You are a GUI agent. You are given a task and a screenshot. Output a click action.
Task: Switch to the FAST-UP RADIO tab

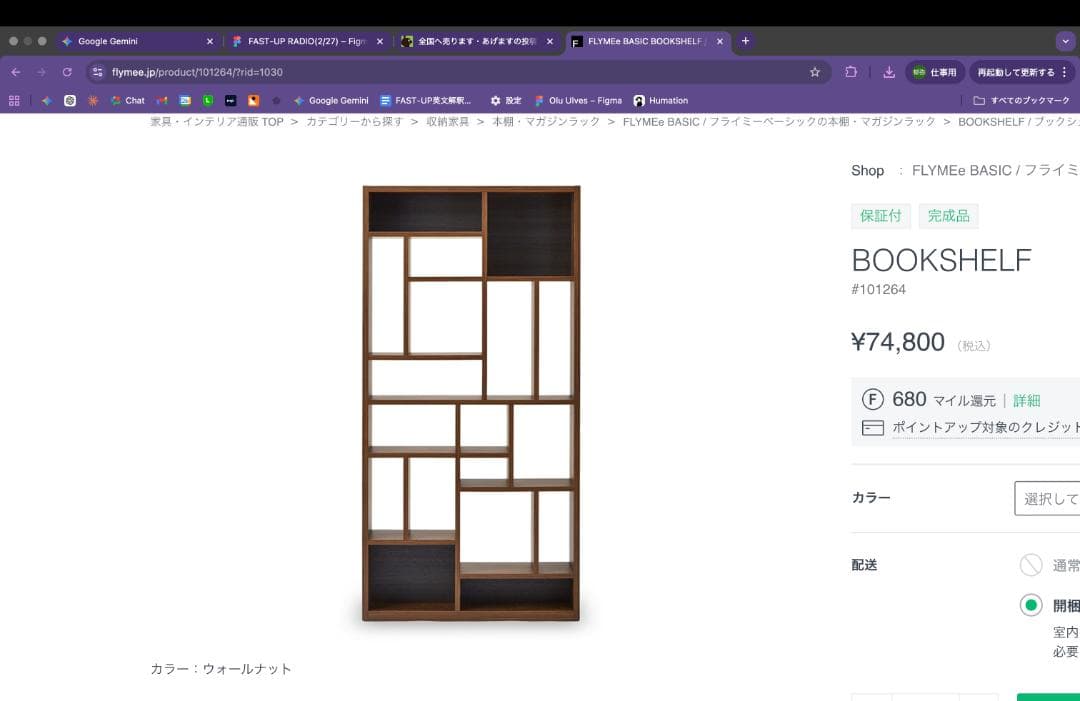point(300,41)
